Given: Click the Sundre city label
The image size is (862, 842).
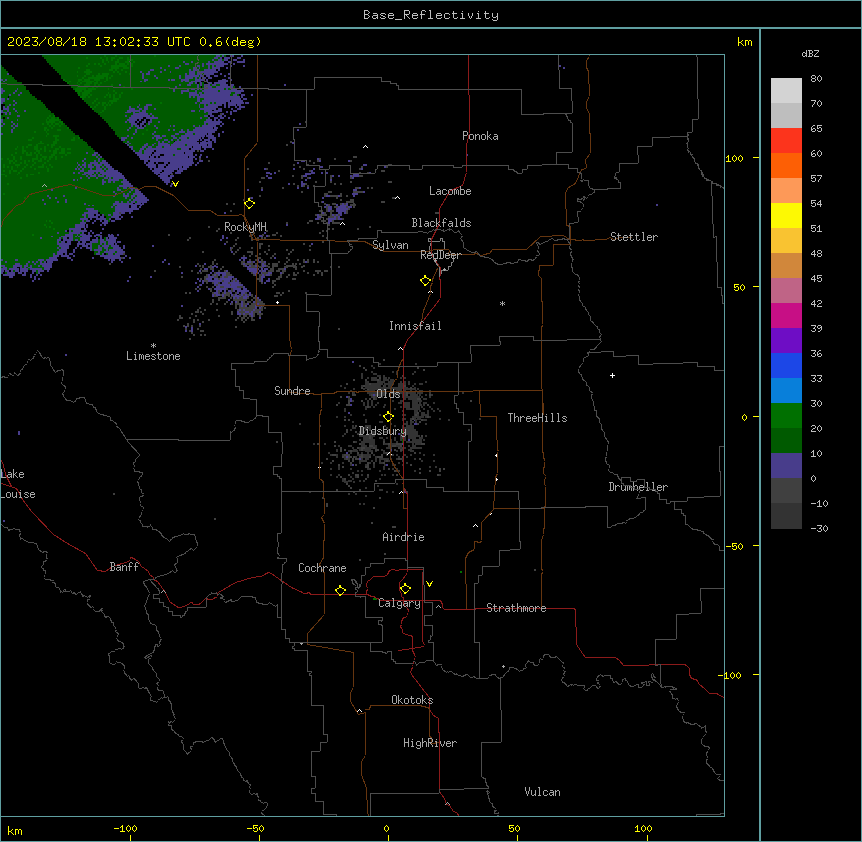Looking at the screenshot, I should click(292, 391).
